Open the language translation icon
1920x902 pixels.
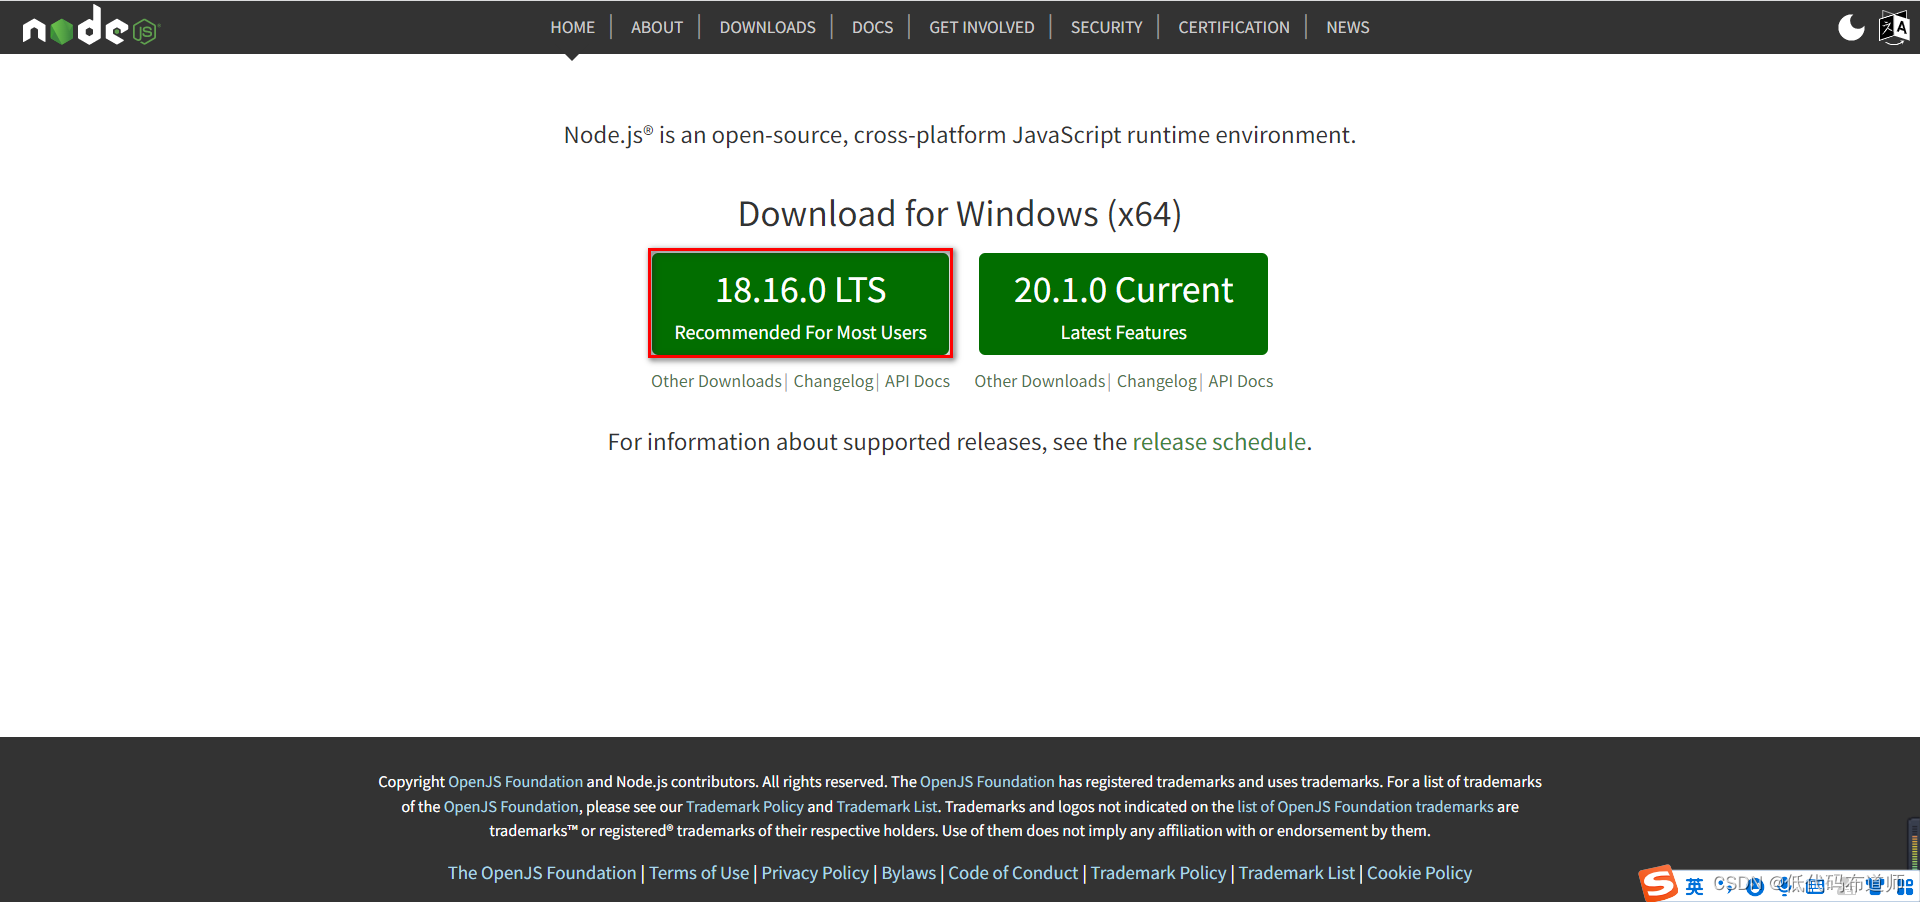click(1894, 27)
